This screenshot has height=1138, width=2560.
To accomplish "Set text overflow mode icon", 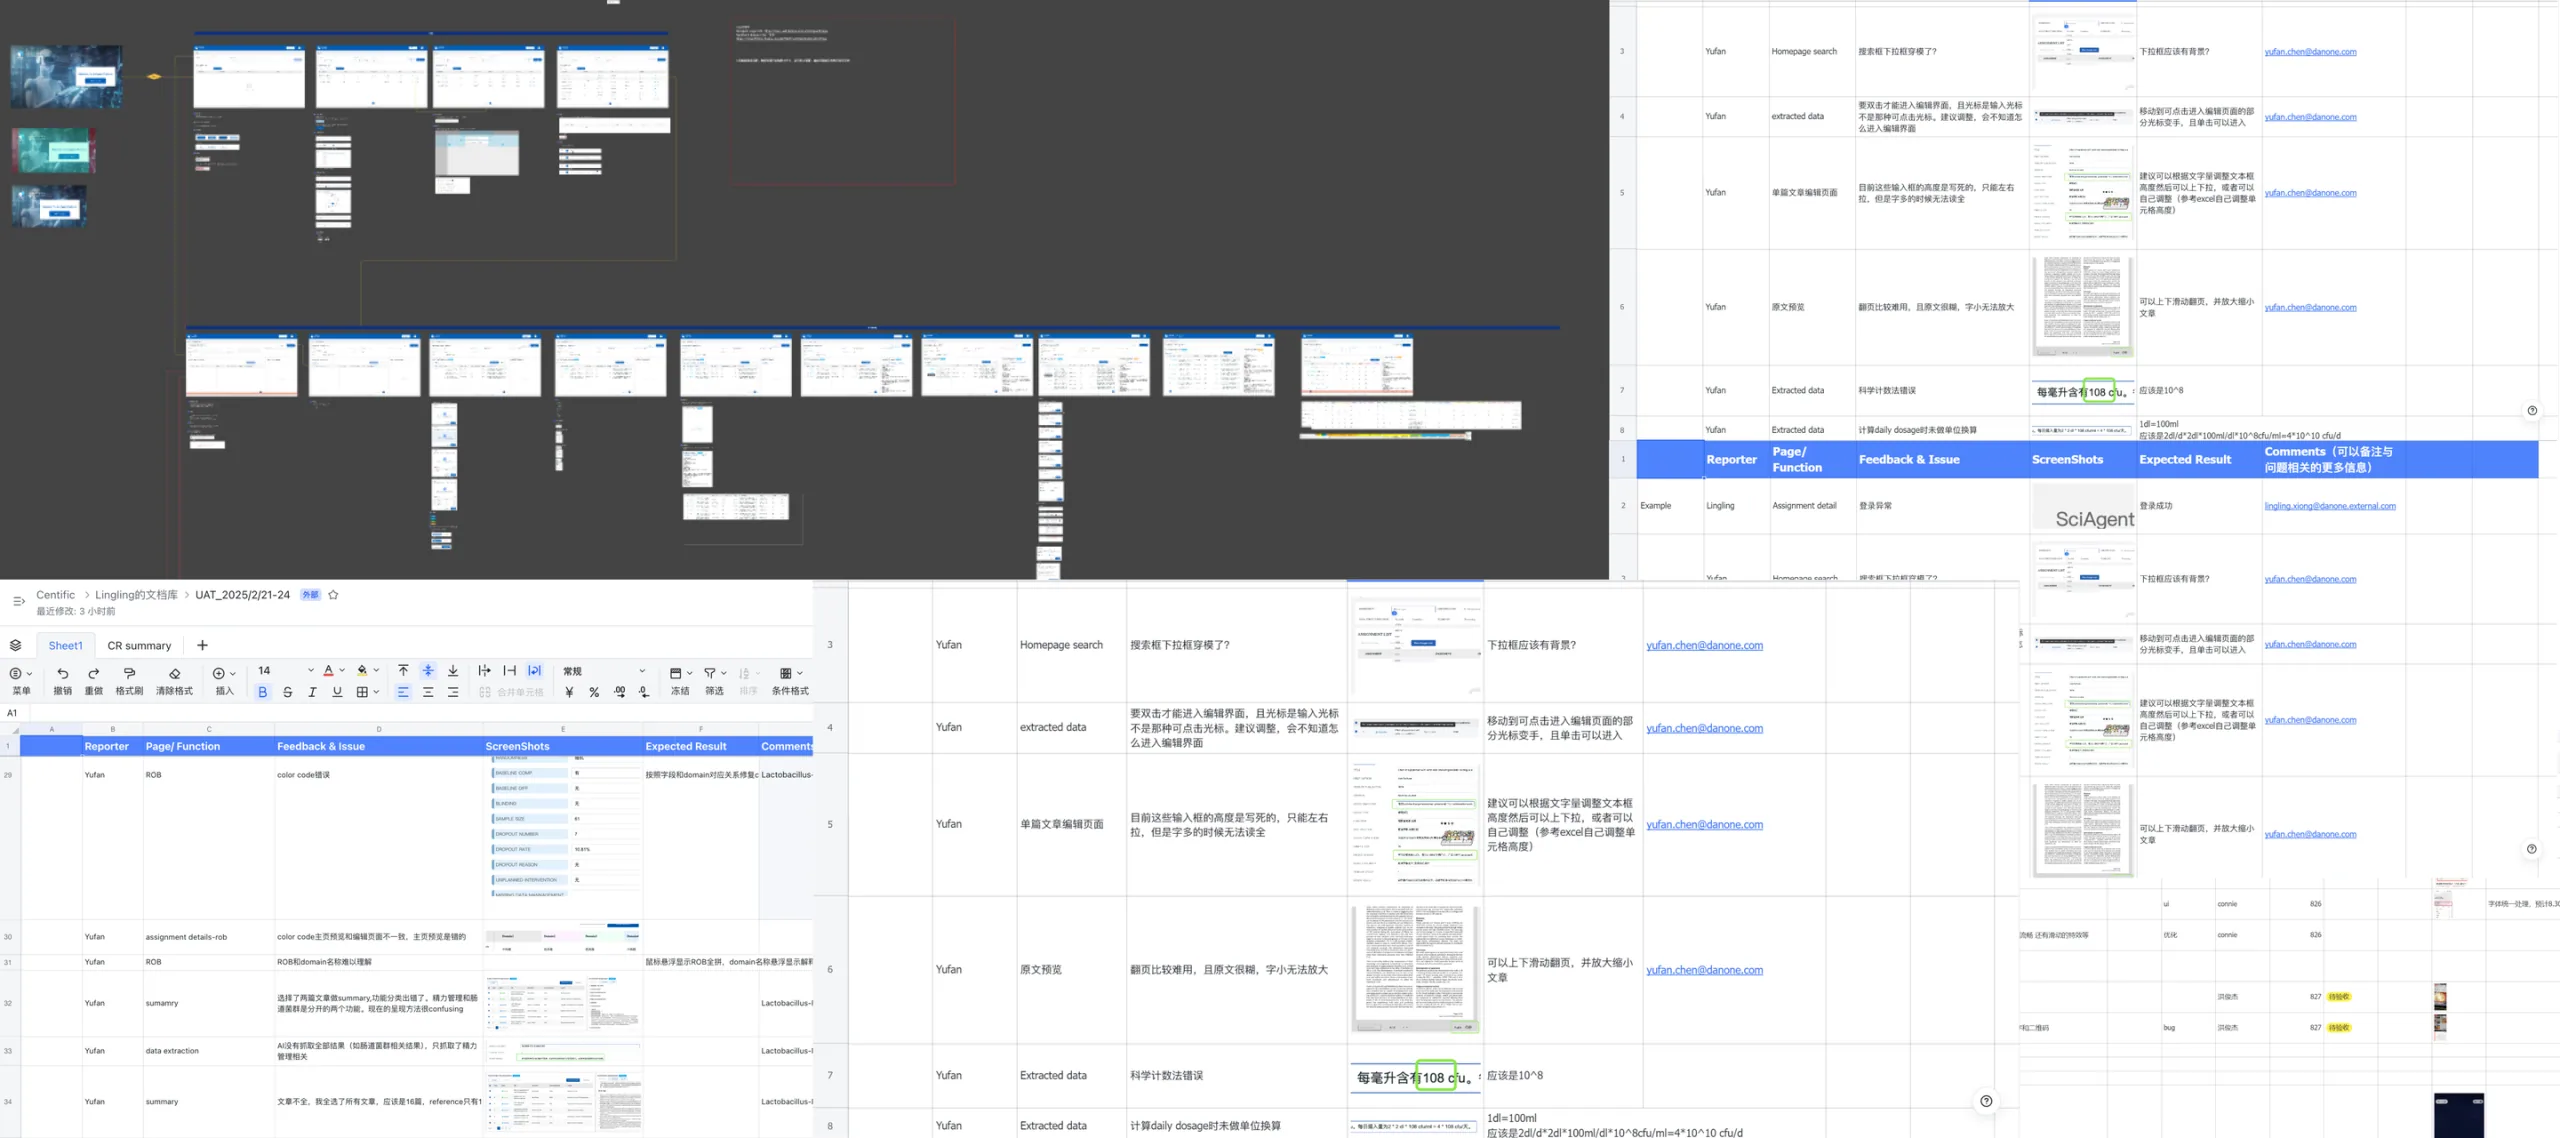I will pos(484,671).
